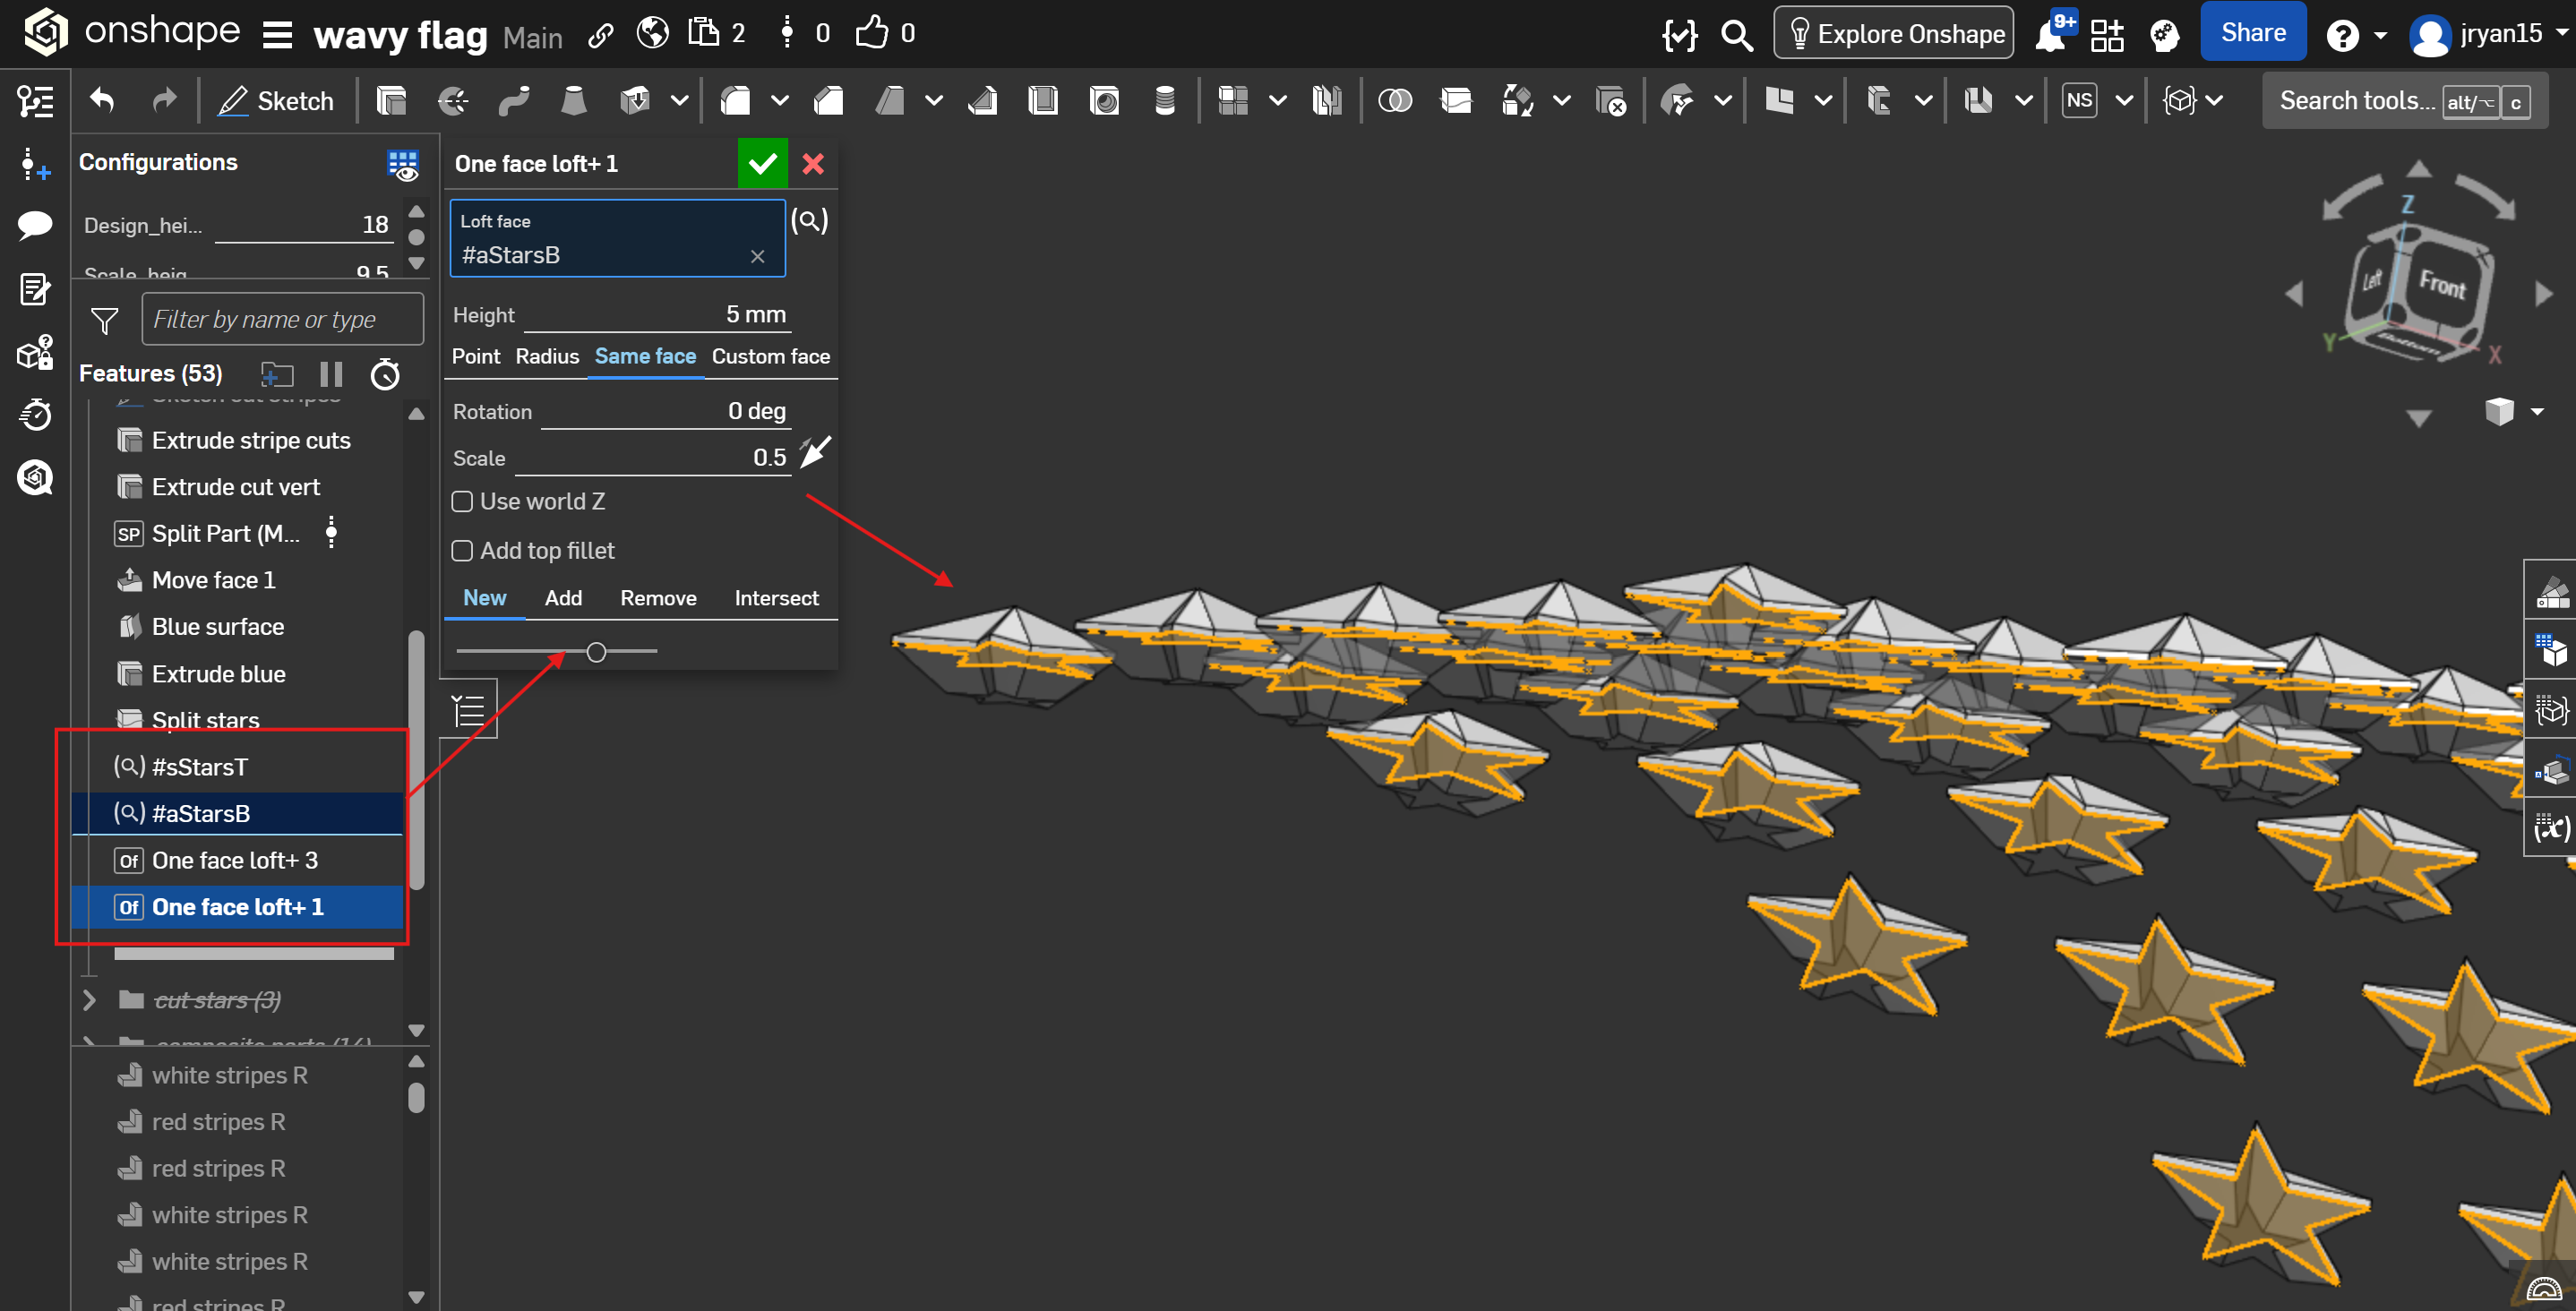Toggle configuration table visibility icon
This screenshot has width=2576, height=1311.
(x=402, y=164)
